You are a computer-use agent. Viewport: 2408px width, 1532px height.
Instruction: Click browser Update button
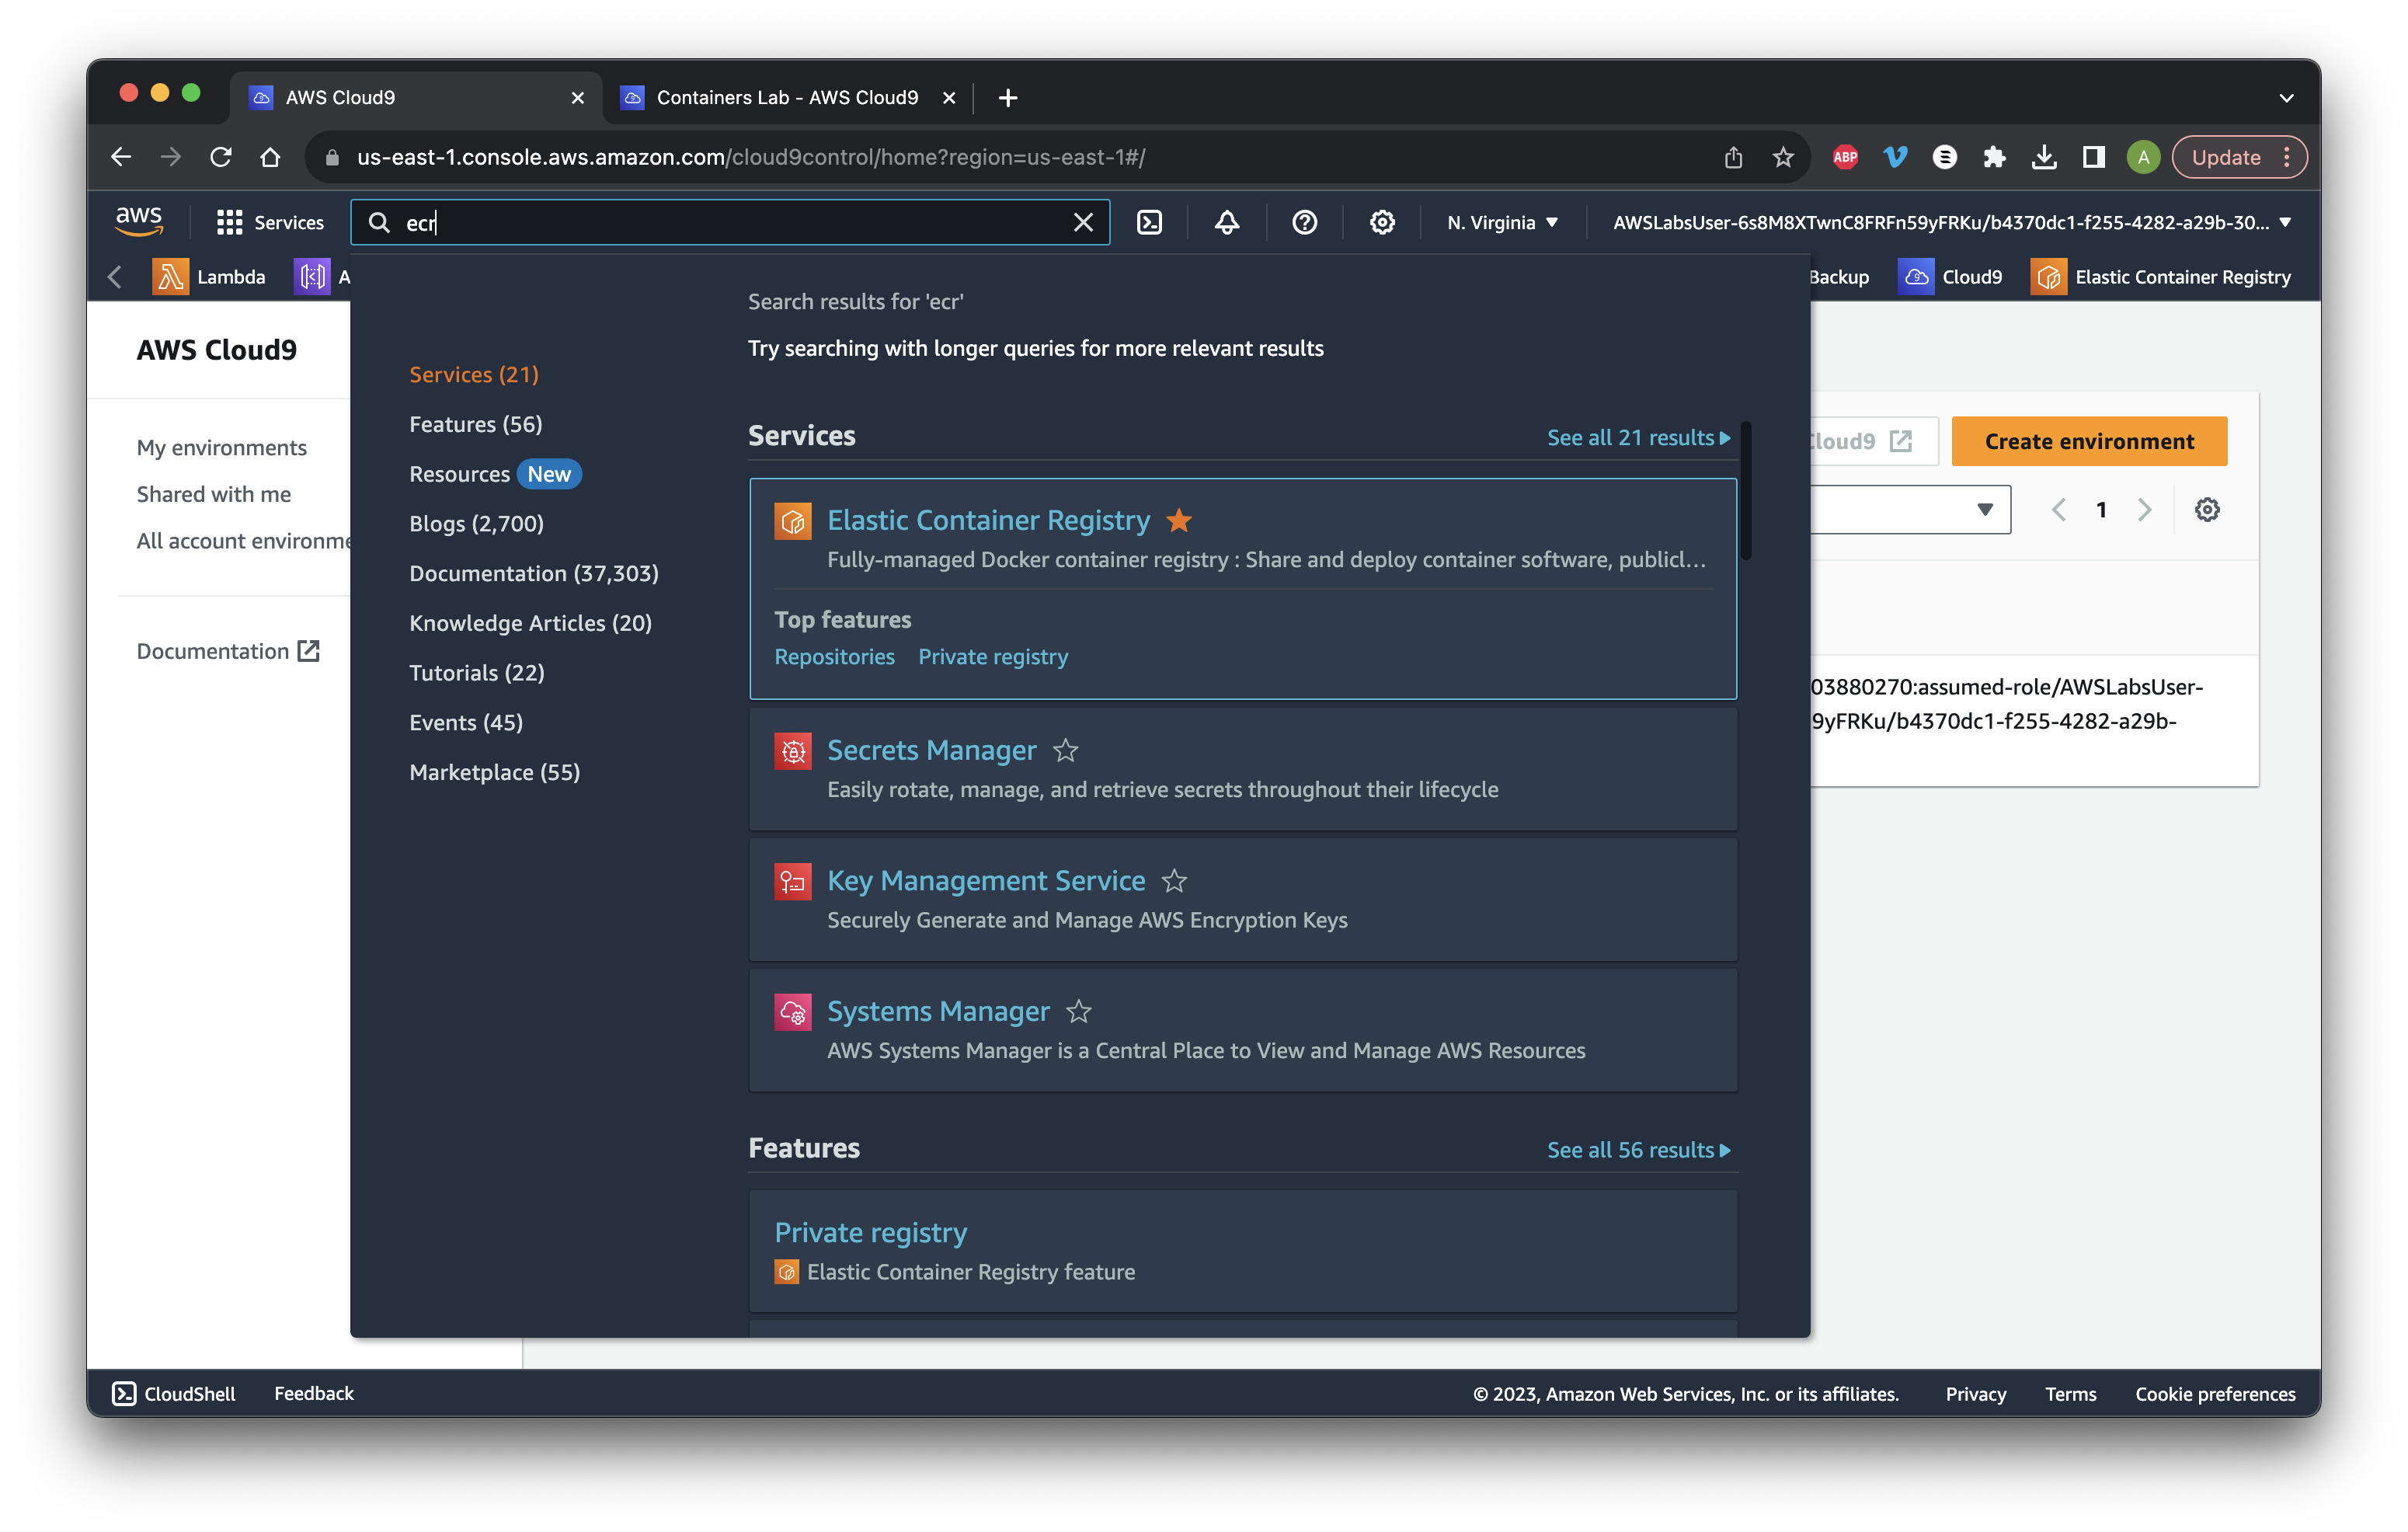pyautogui.click(x=2237, y=157)
